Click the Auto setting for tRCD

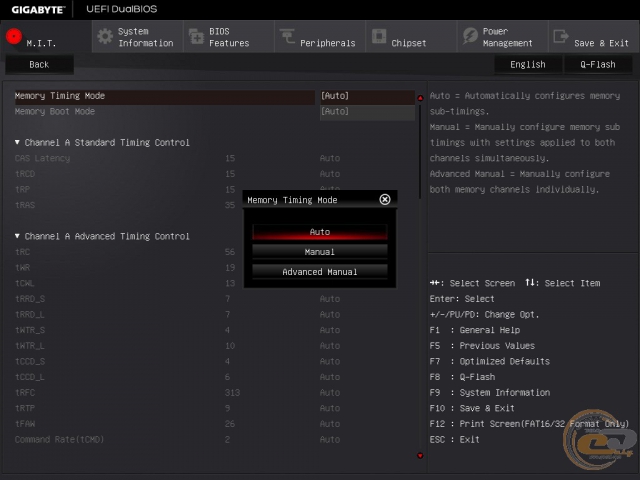330,174
